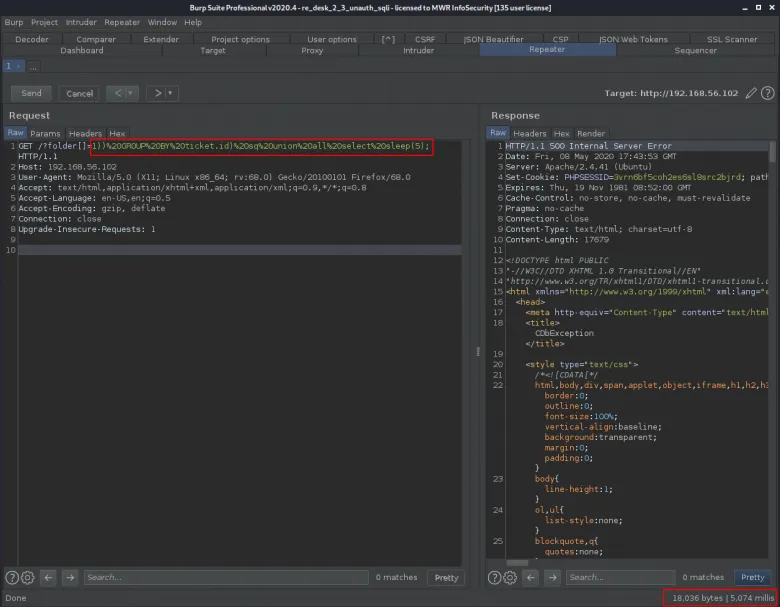Switch to the Project options tab
This screenshot has width=780, height=607.
tap(240, 39)
